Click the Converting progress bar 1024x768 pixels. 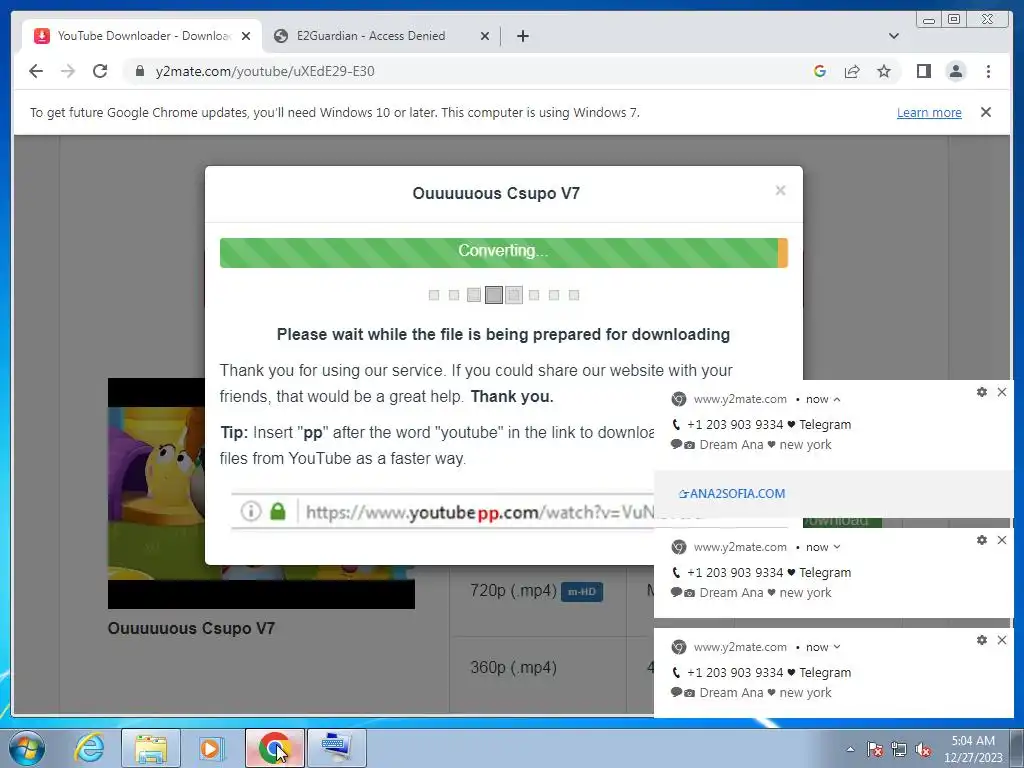click(x=504, y=253)
